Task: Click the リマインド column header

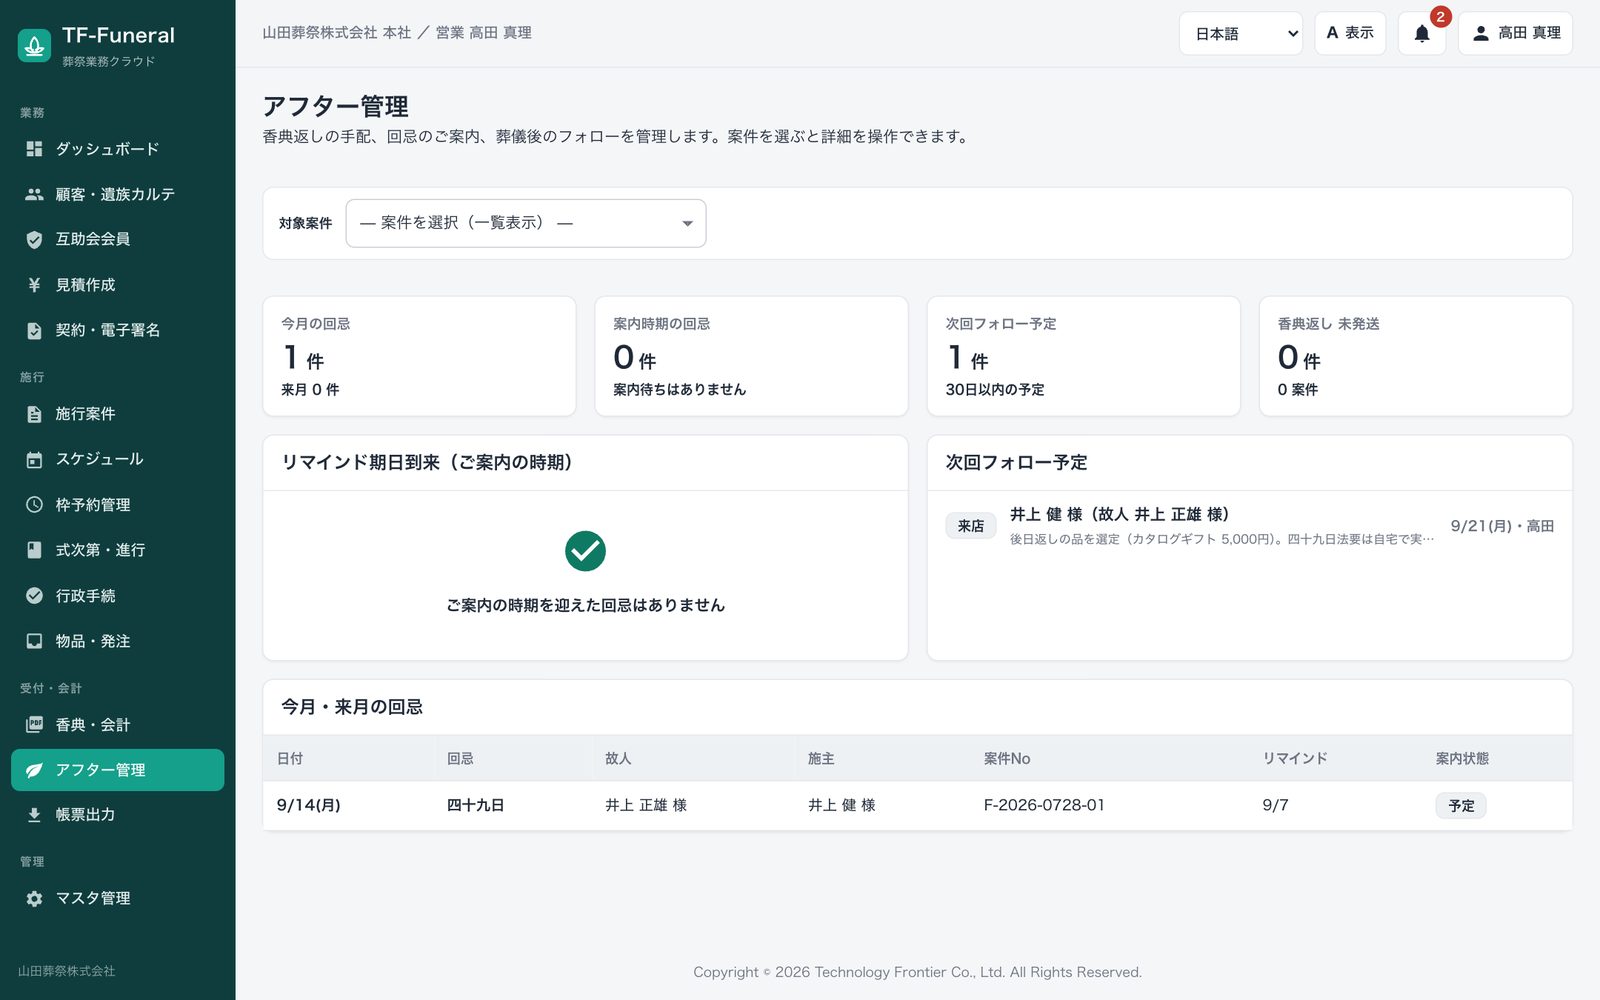Action: coord(1295,759)
